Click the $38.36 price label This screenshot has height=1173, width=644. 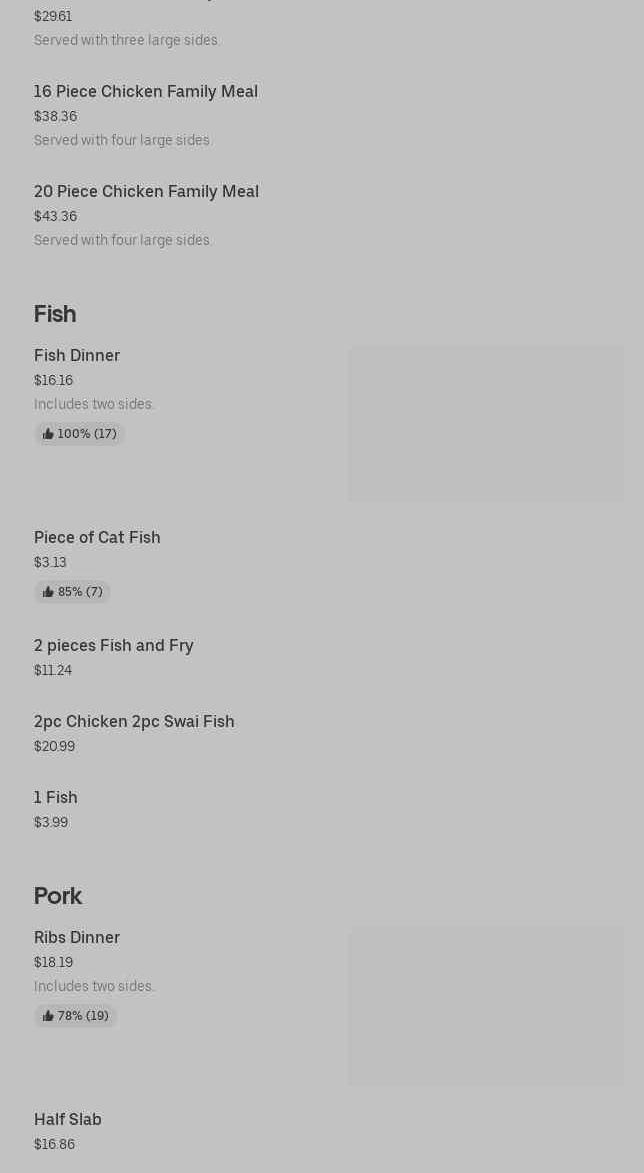pyautogui.click(x=55, y=117)
